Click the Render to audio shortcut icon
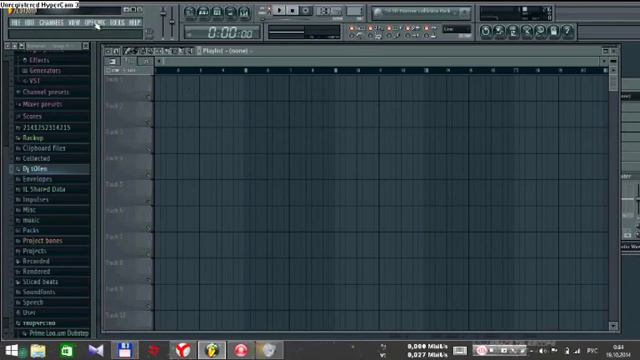The width and height of the screenshot is (640, 360). (x=513, y=31)
